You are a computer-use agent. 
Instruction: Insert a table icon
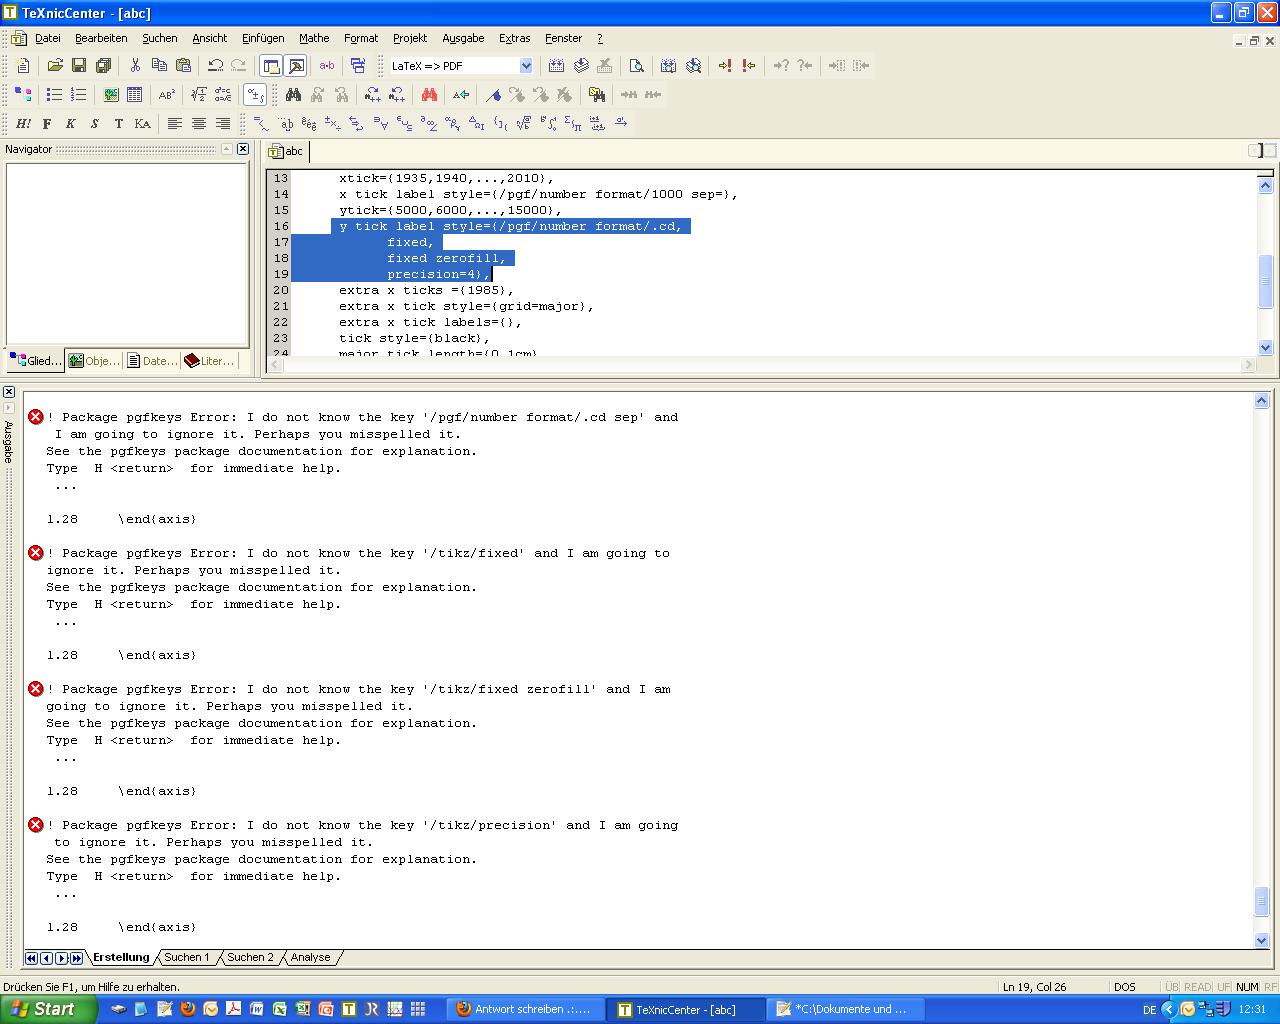coord(135,95)
